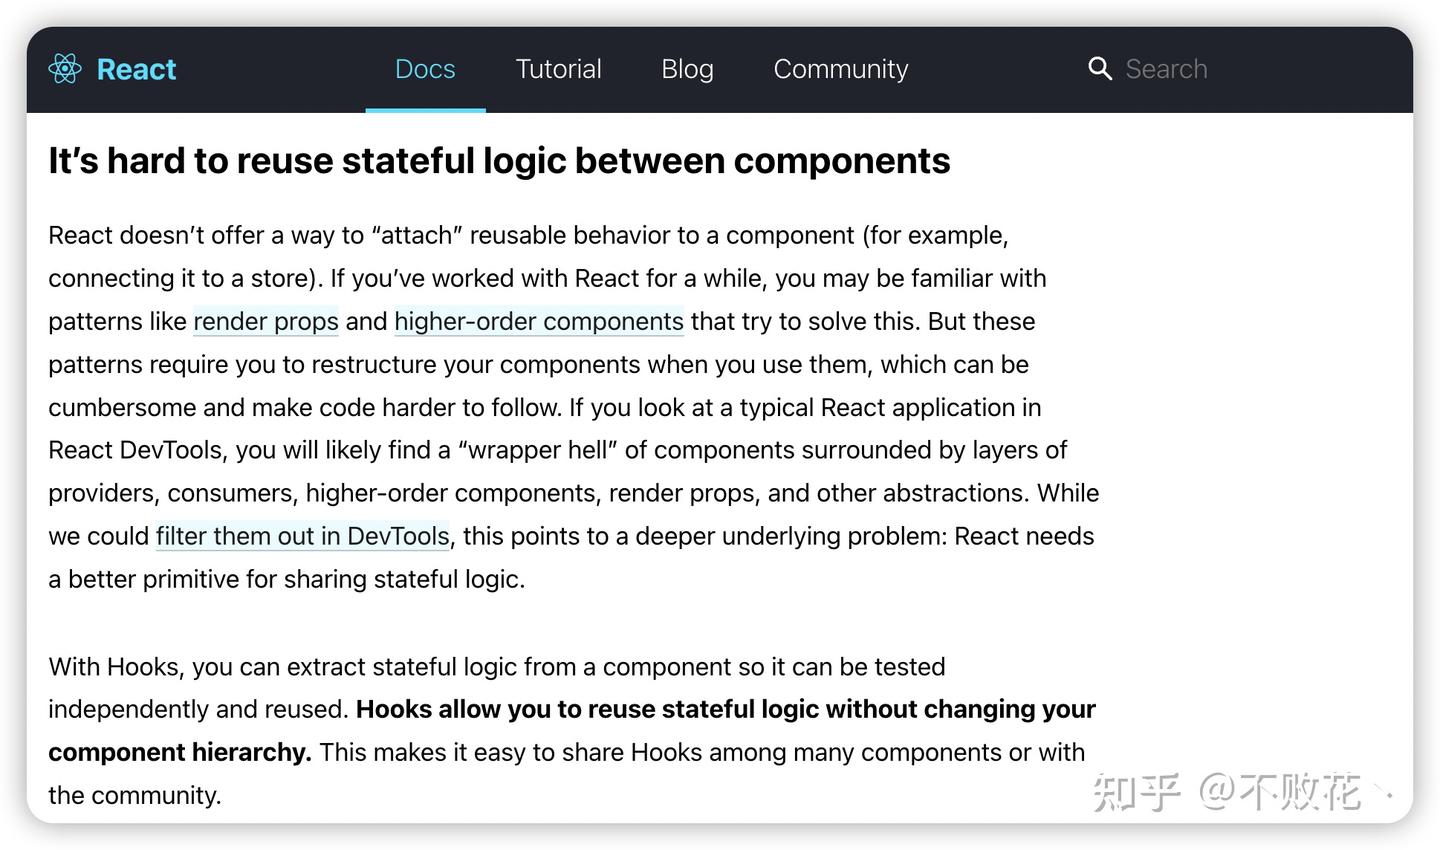Click the React brand name link

tap(136, 69)
